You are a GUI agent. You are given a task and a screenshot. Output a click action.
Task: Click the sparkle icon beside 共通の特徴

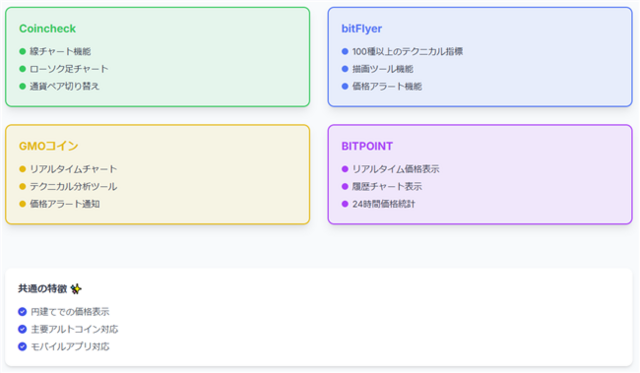tap(76, 289)
